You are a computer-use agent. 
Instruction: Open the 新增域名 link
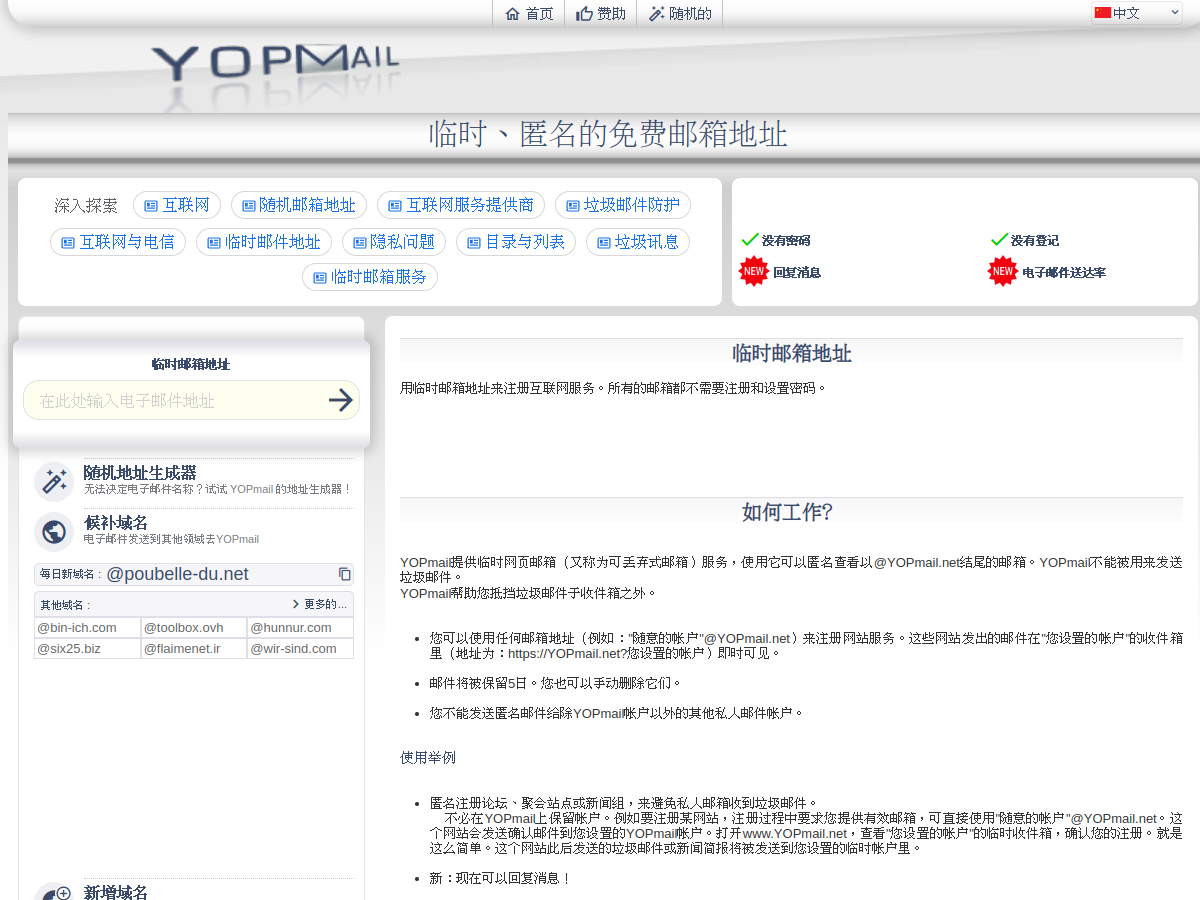click(116, 892)
